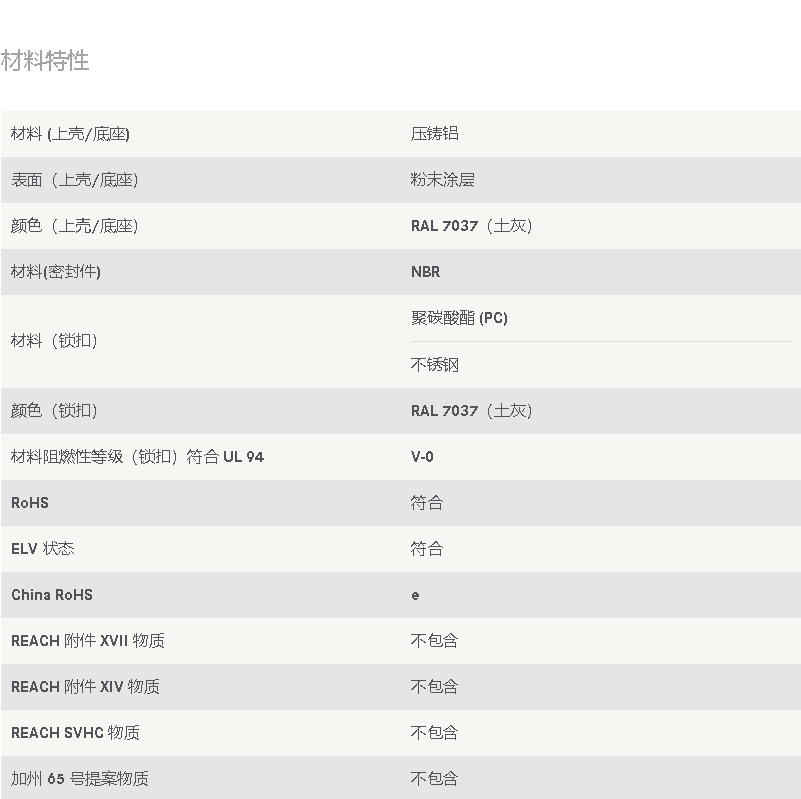Select the 材料（锁扣）row label
Image resolution: width=801 pixels, height=799 pixels.
pyautogui.click(x=54, y=341)
